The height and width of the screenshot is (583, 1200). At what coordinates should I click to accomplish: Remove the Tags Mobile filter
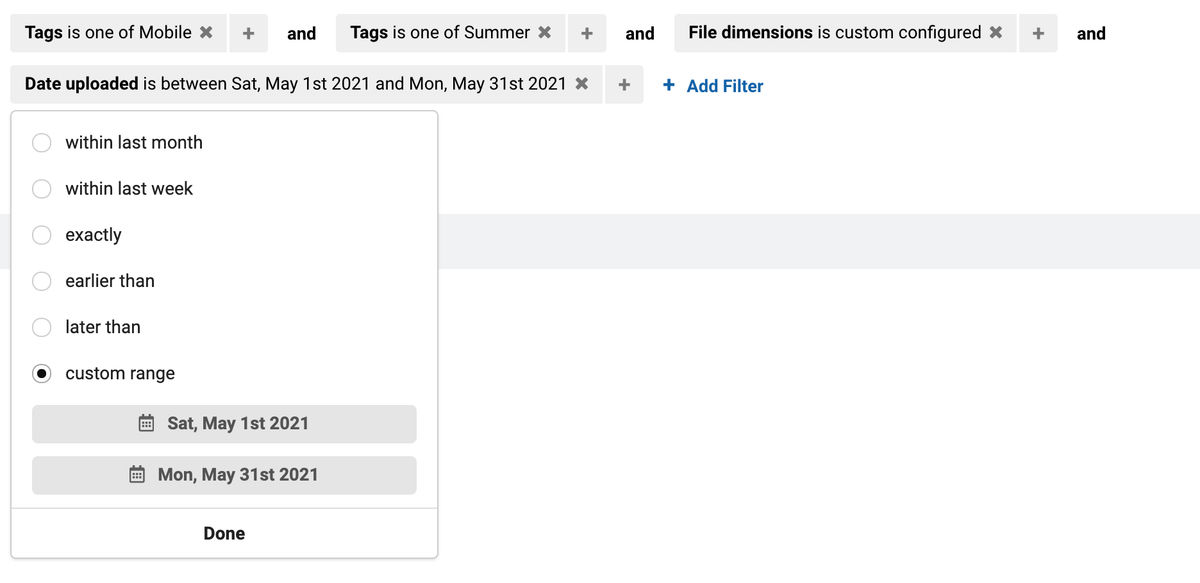206,33
